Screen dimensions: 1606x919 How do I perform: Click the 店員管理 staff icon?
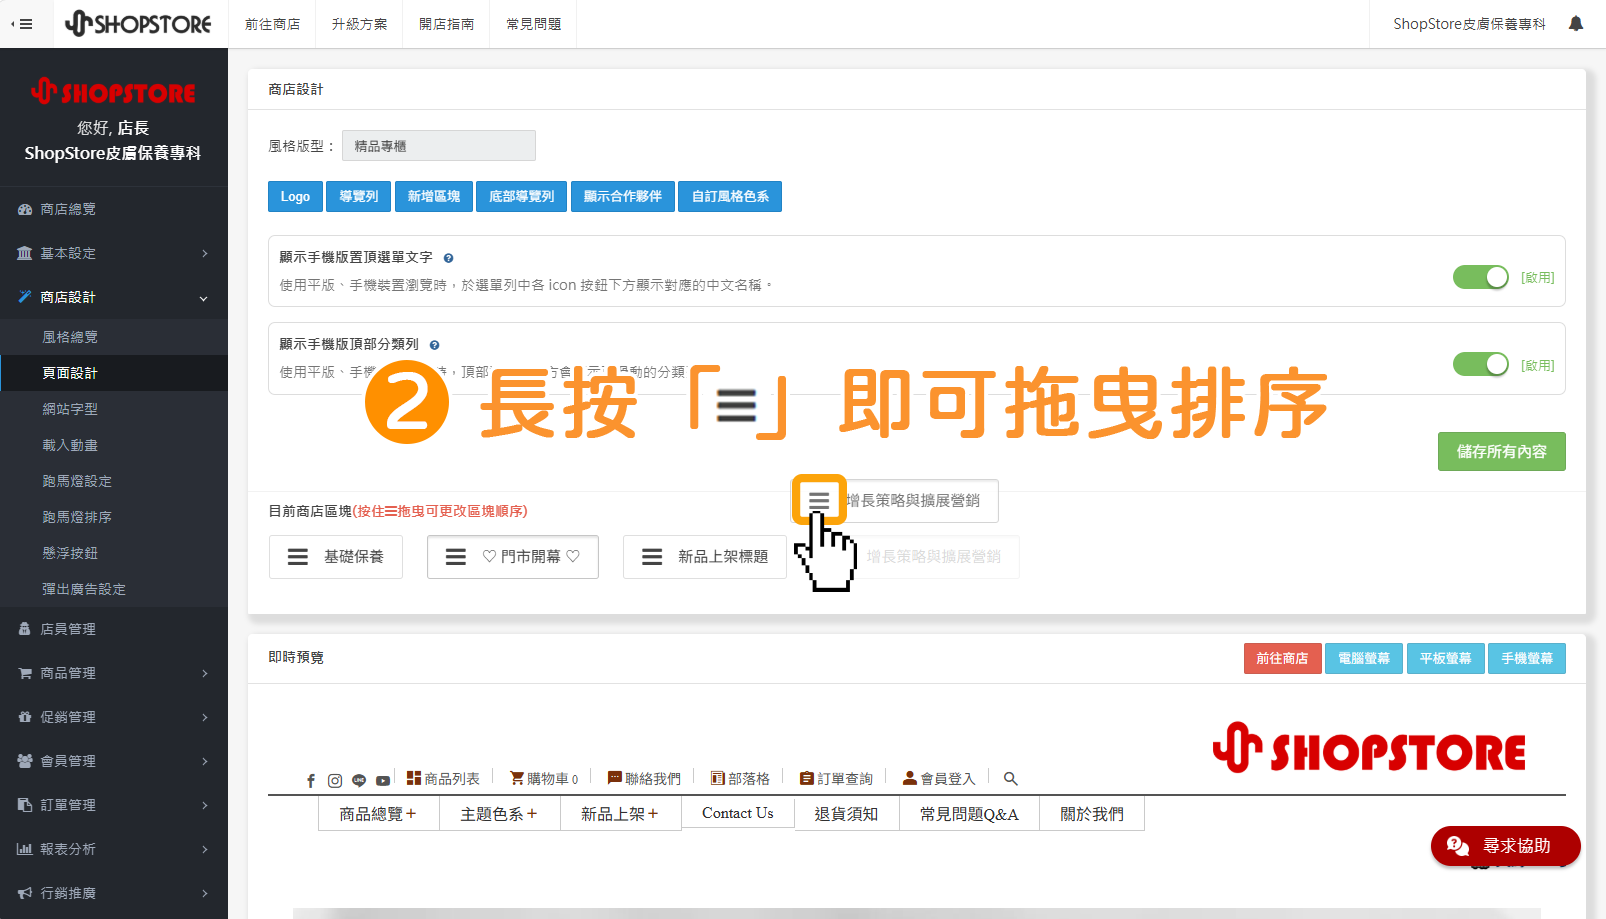click(25, 629)
